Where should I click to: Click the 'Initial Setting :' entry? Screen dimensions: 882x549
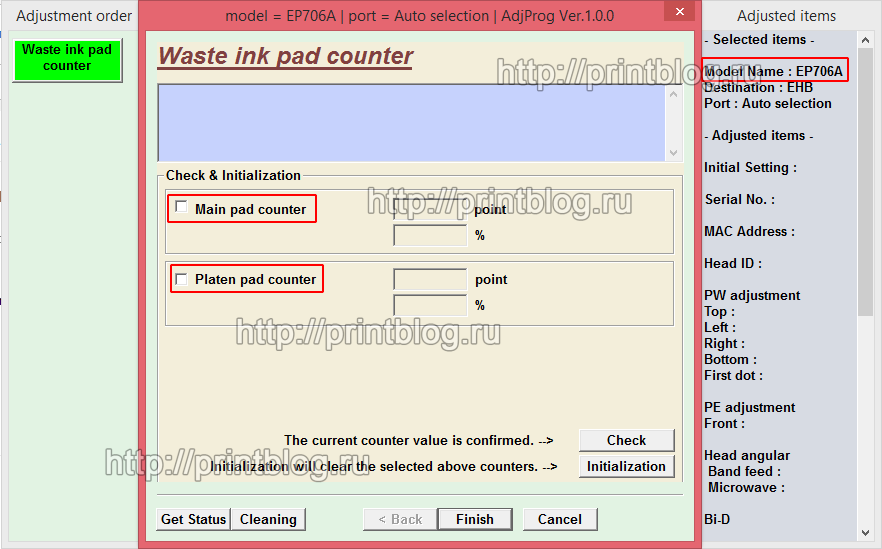coord(750,168)
